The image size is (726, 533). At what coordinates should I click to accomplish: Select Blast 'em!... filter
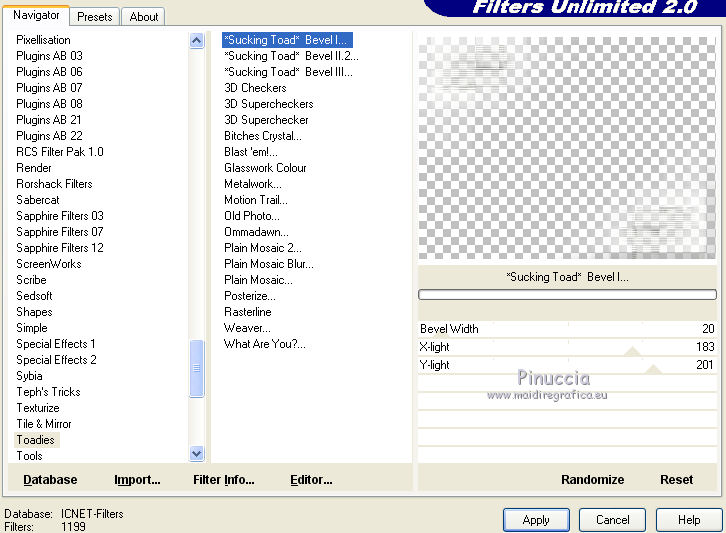pos(251,152)
